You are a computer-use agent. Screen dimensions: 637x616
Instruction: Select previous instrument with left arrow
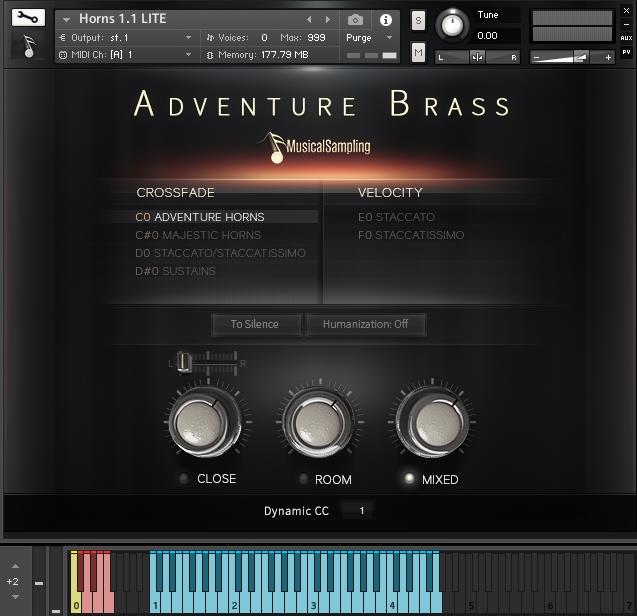[309, 19]
